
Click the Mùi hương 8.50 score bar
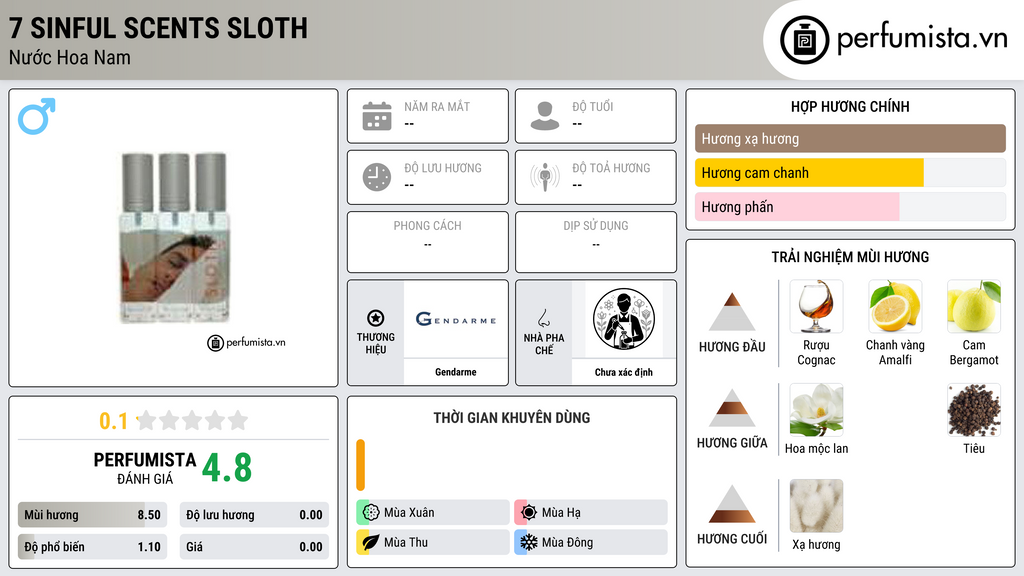pyautogui.click(x=93, y=515)
